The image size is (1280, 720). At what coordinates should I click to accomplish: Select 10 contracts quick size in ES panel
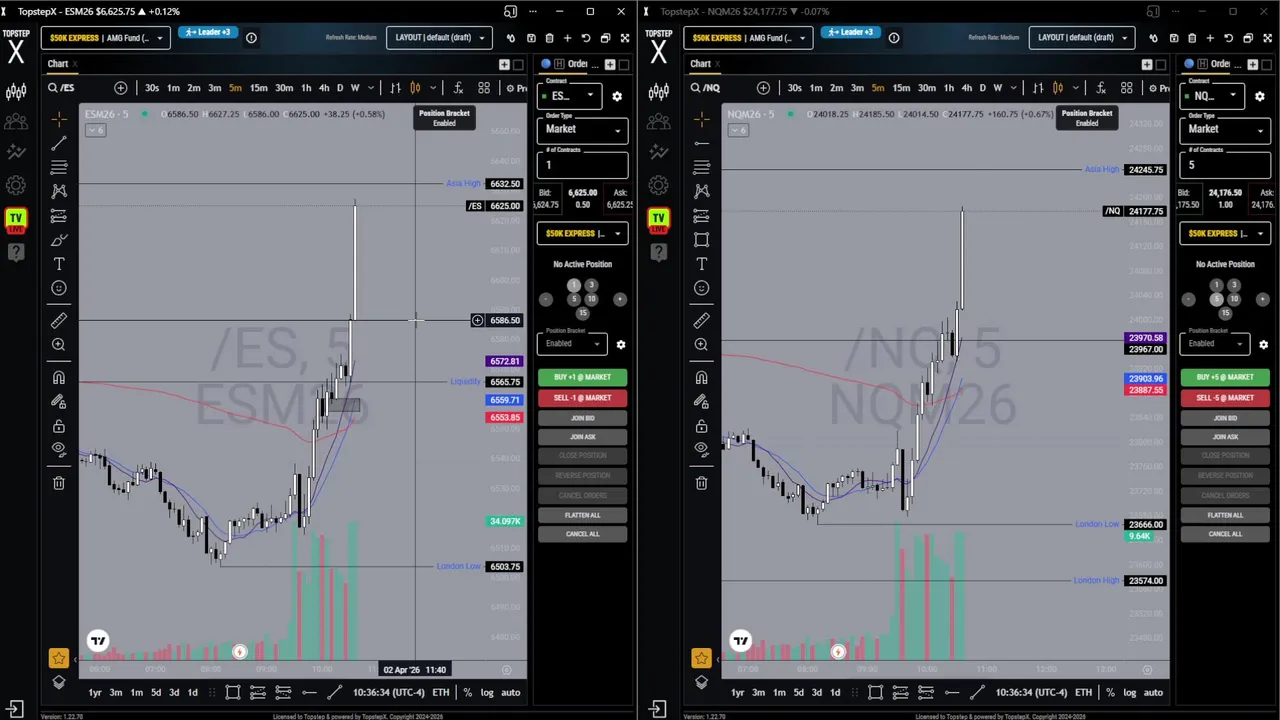pyautogui.click(x=591, y=299)
